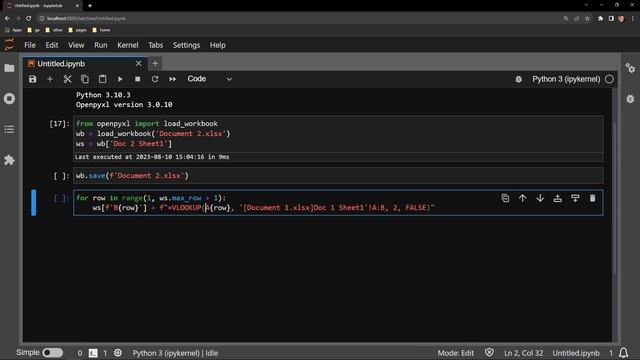
Task: Click the kernel status circle indicator
Action: [609, 79]
